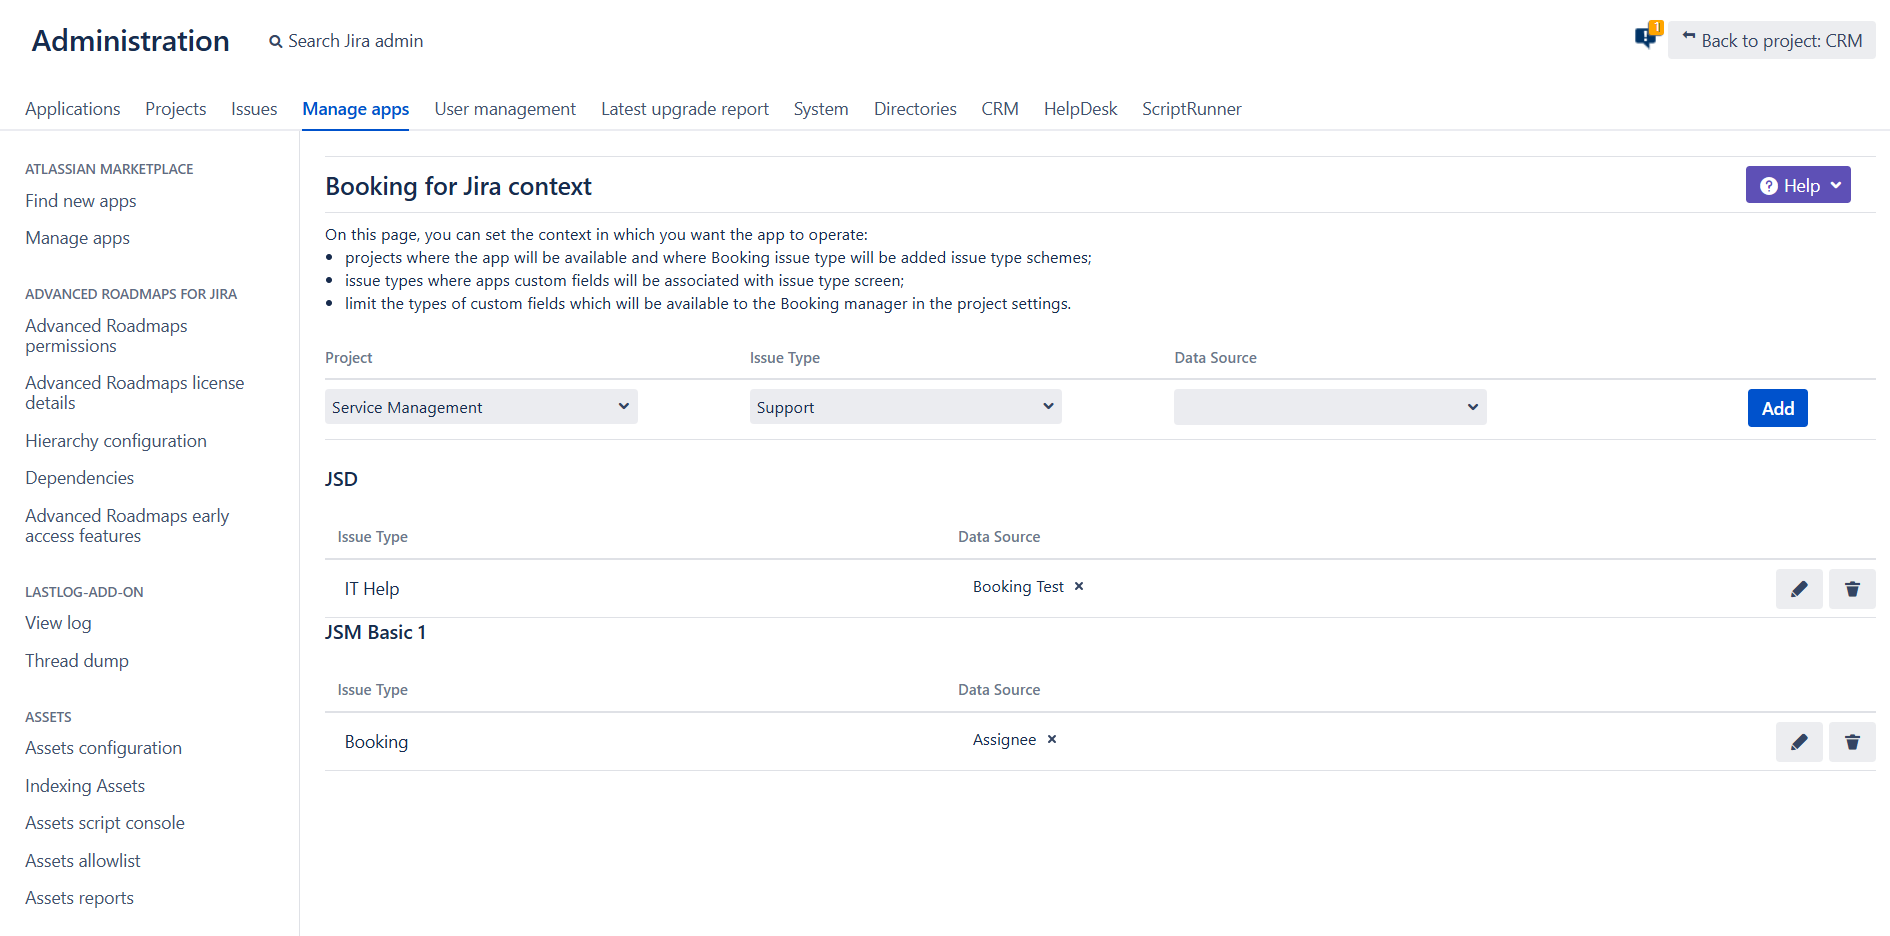Screen dimensions: 1890x936
Task: Switch to the ScriptRunner tab
Action: click(1191, 109)
